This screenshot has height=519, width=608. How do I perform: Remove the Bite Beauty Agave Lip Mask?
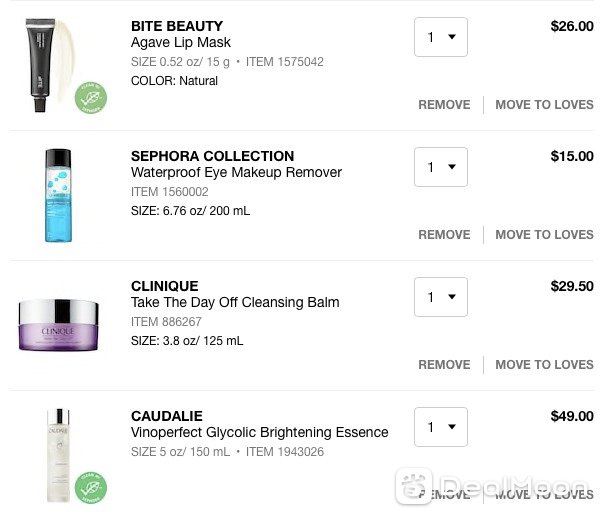click(x=444, y=105)
